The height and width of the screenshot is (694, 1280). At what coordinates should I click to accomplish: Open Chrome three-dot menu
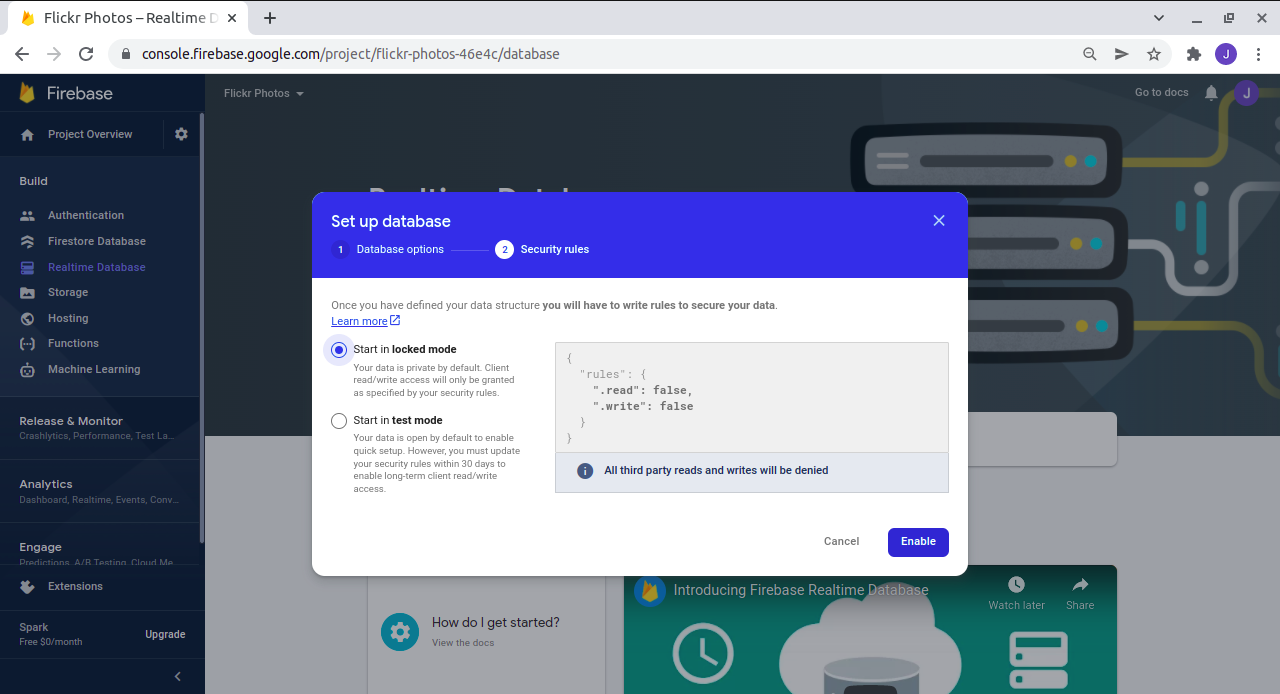coord(1258,54)
